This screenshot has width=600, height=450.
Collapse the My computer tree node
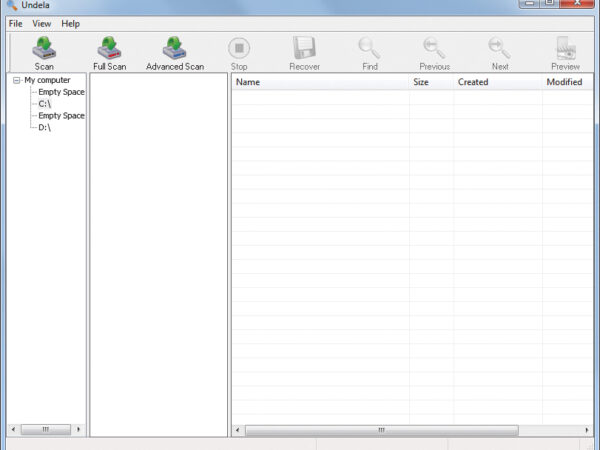17,80
